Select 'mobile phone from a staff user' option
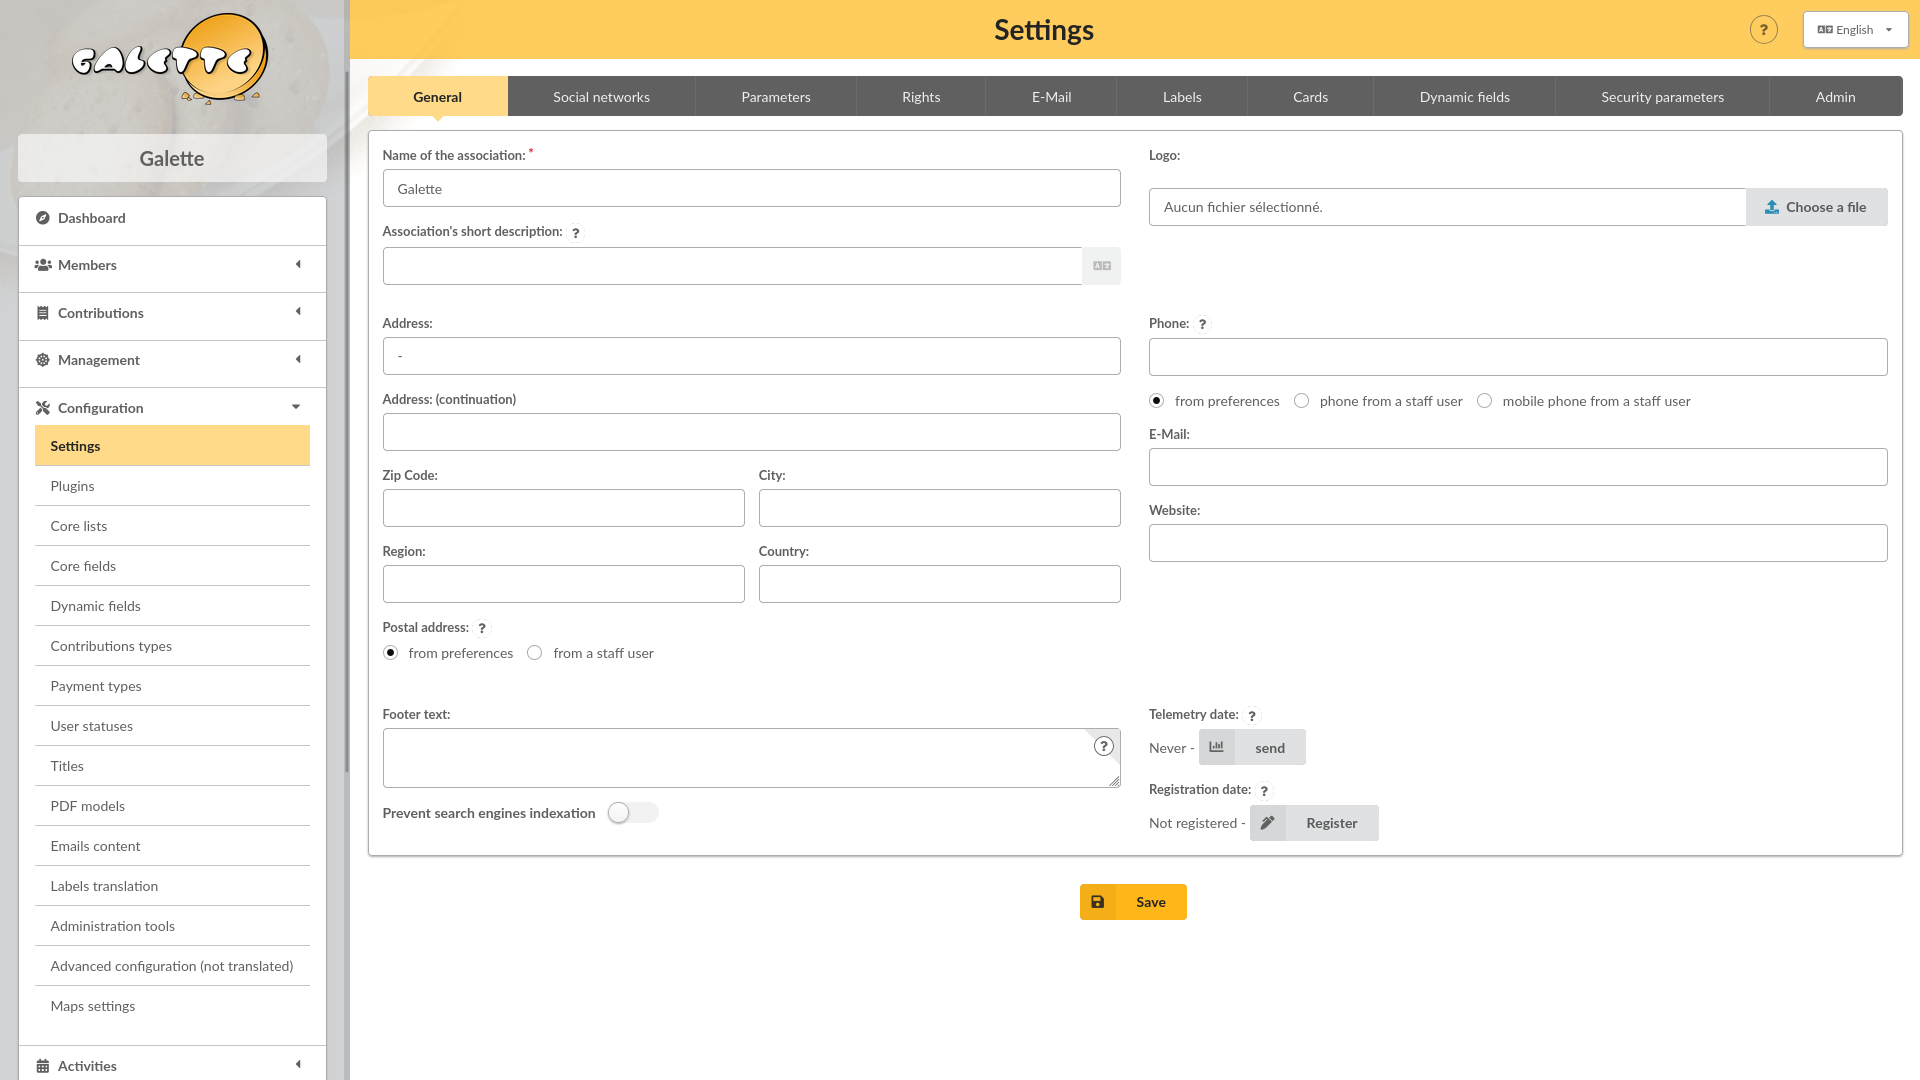Viewport: 1920px width, 1080px height. 1485,401
